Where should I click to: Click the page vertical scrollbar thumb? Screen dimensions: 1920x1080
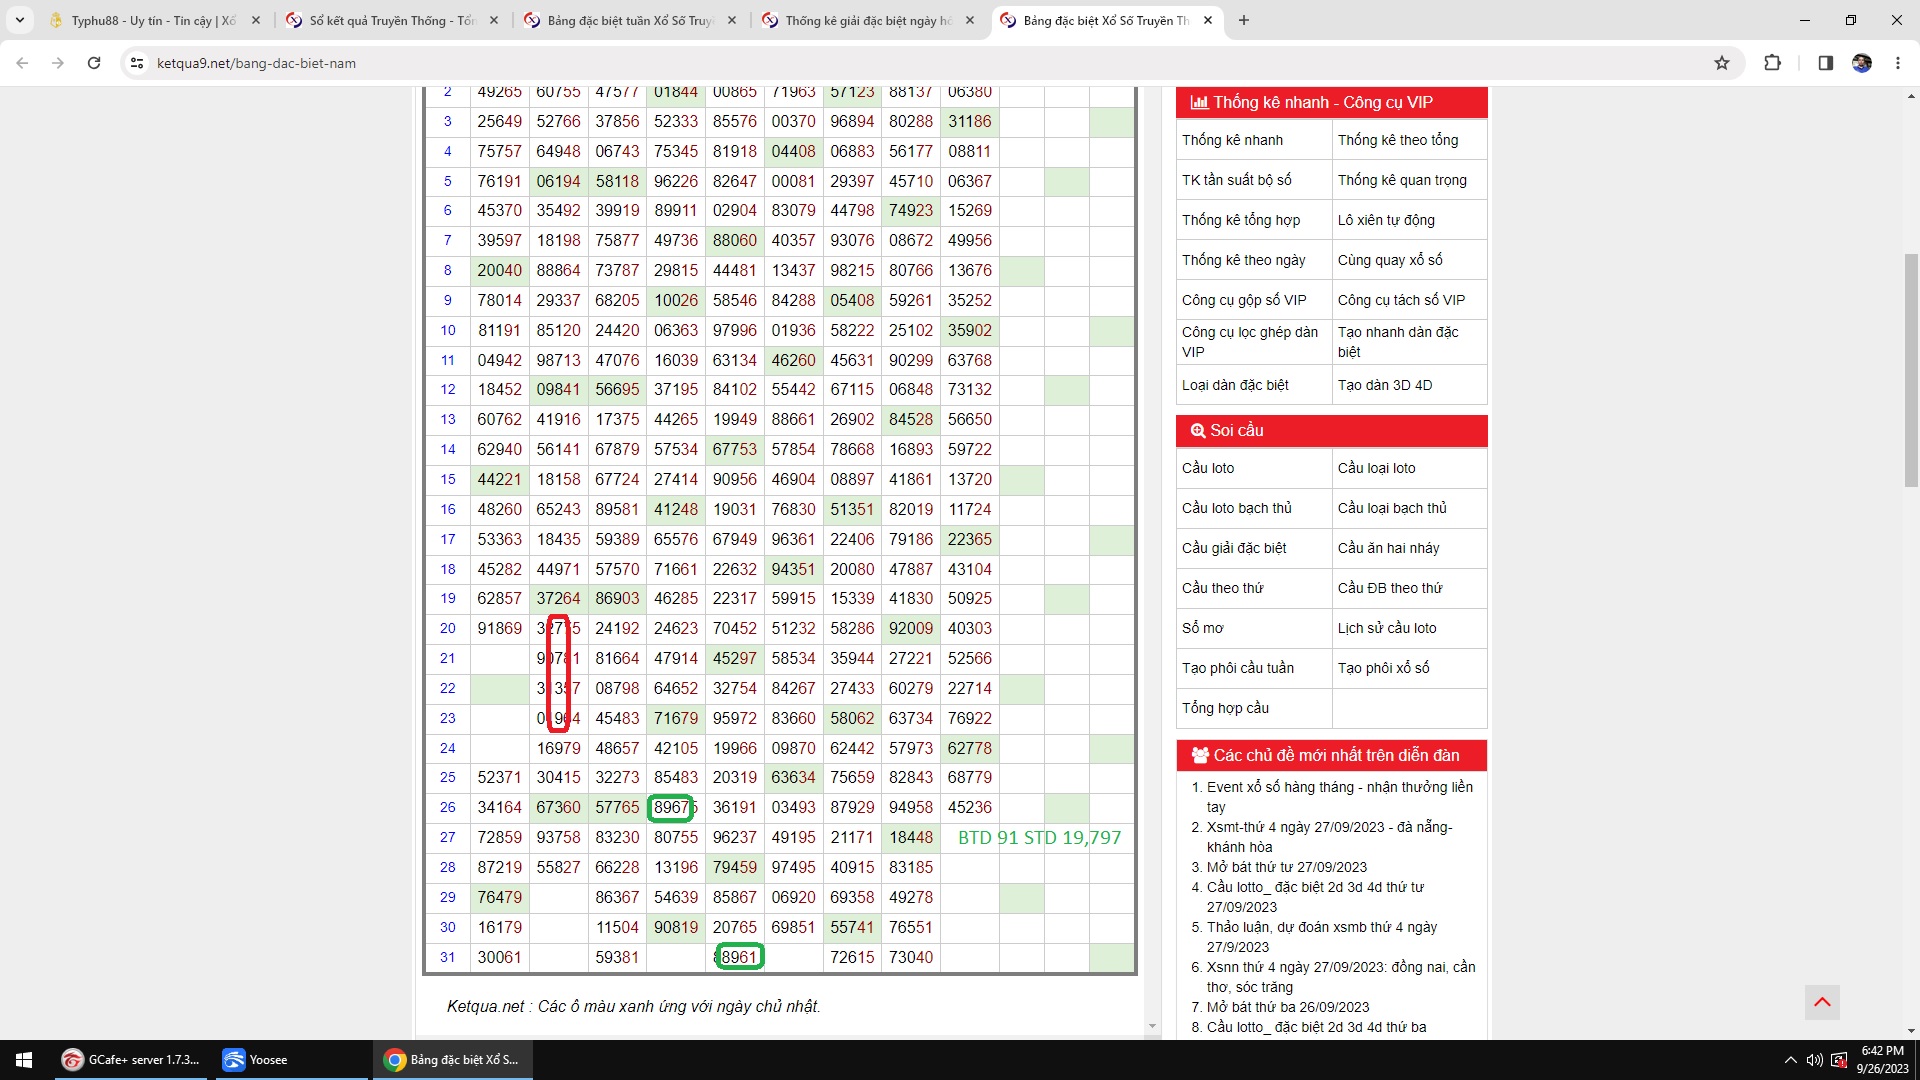[x=1911, y=370]
